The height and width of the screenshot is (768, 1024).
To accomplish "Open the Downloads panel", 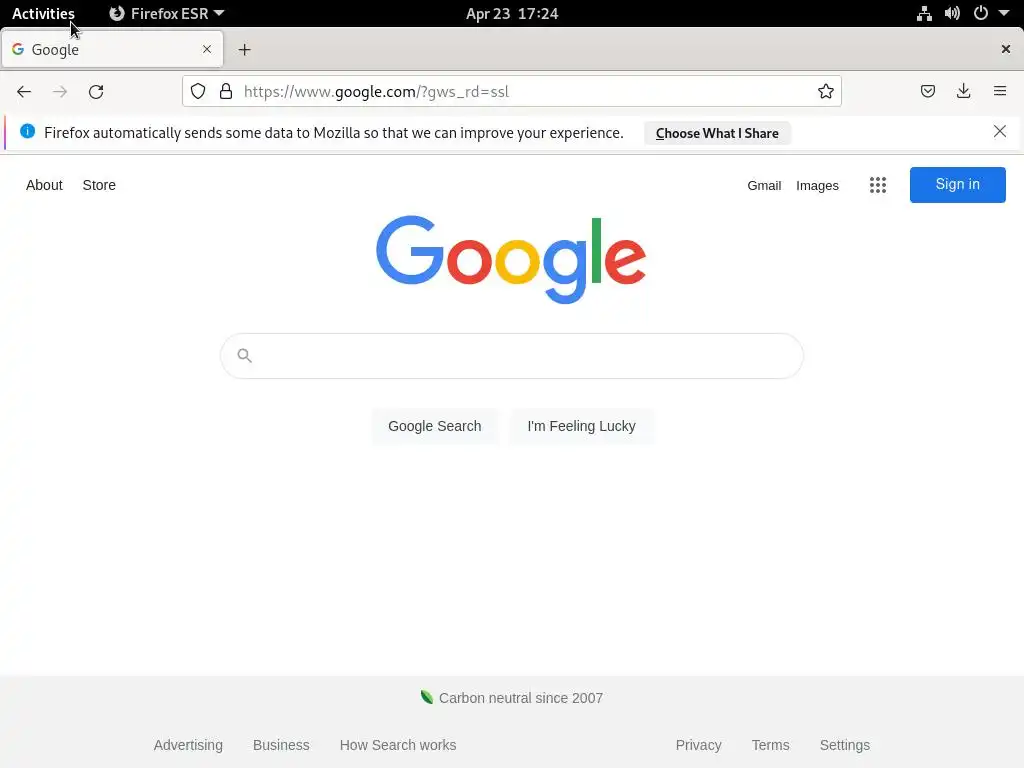I will 963,91.
